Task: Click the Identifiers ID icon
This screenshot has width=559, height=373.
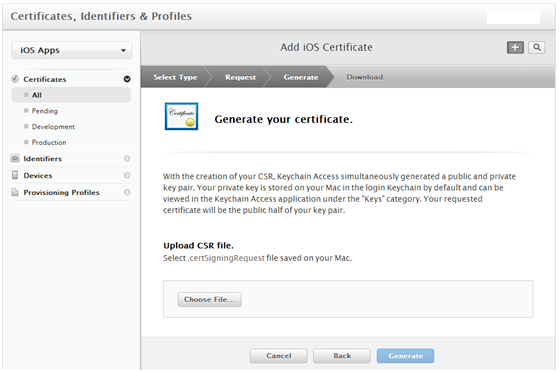Action: [x=15, y=158]
